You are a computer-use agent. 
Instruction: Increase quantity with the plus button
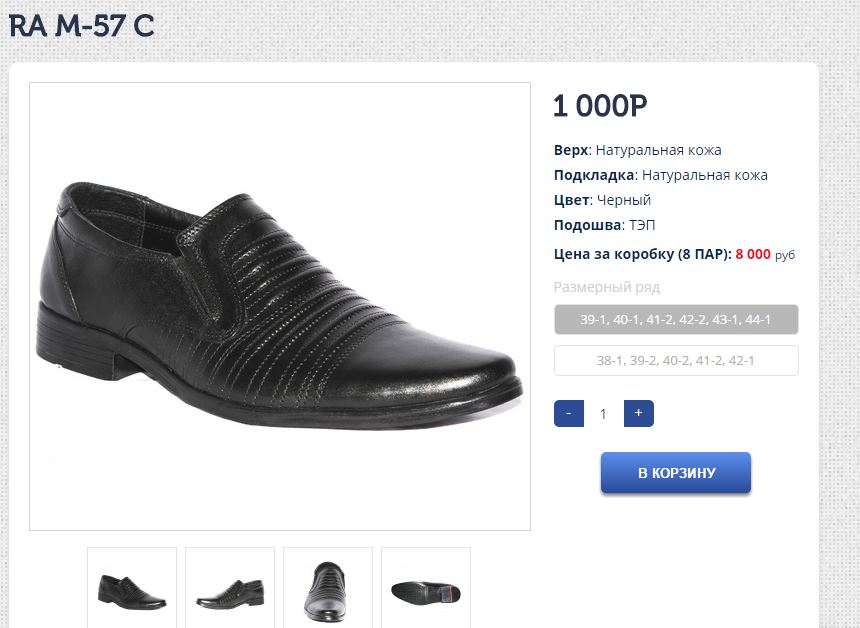638,414
